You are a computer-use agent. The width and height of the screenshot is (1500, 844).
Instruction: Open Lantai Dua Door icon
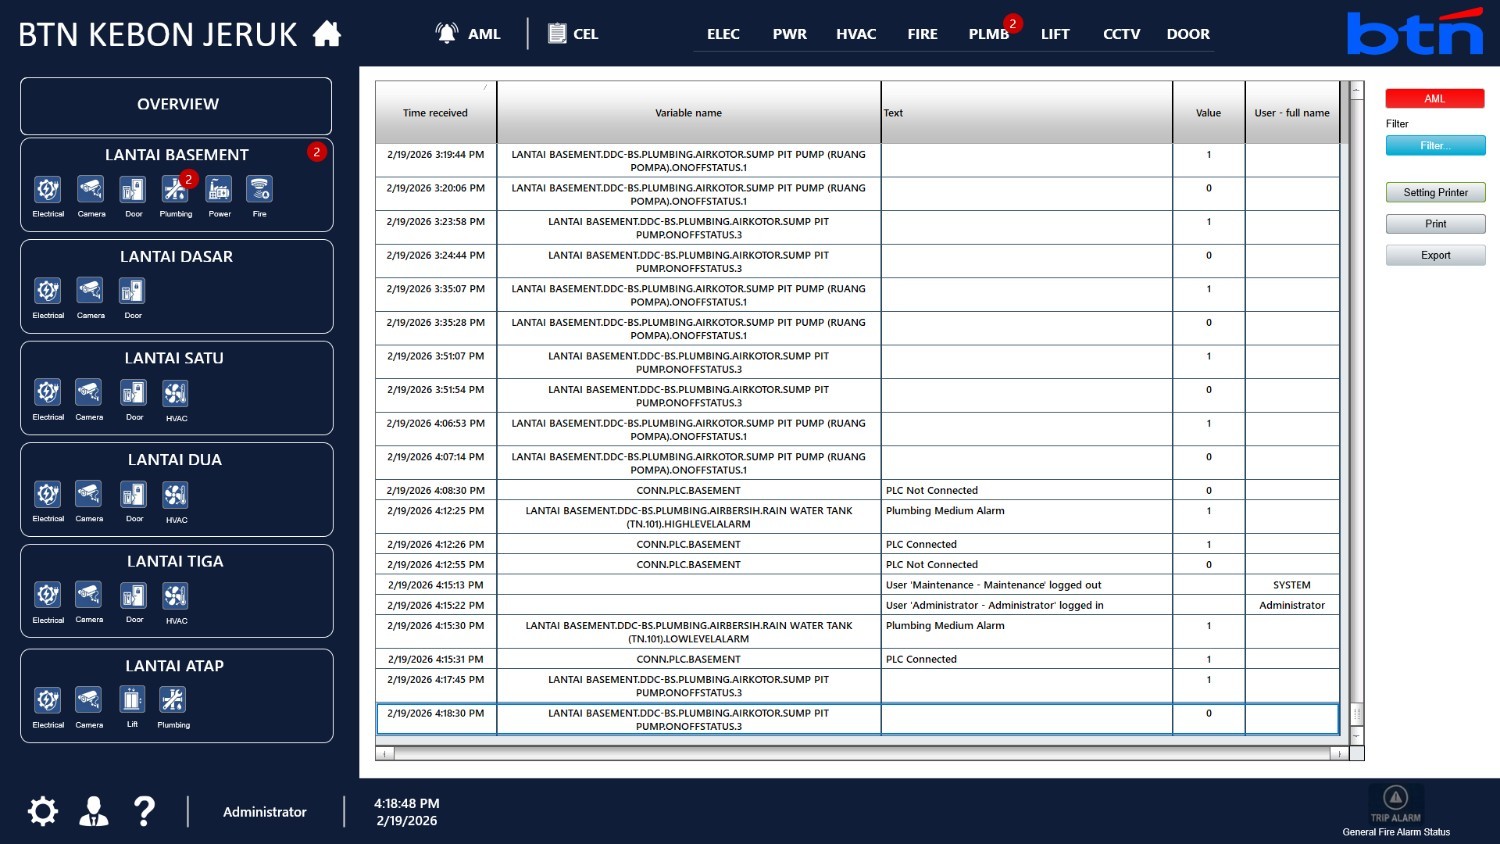[x=134, y=494]
